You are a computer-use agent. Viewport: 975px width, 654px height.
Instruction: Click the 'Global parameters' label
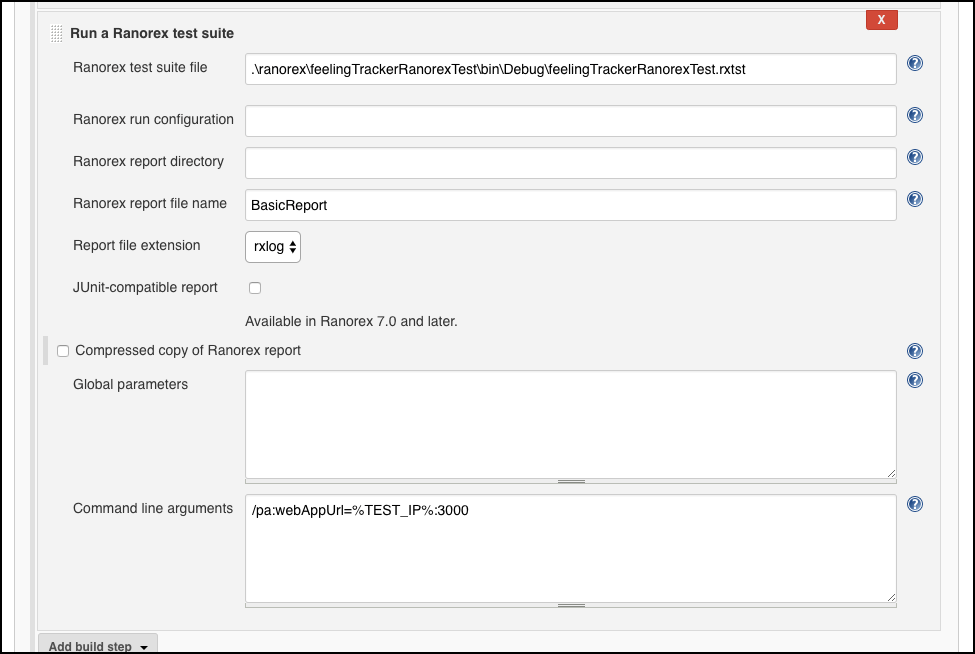point(131,384)
